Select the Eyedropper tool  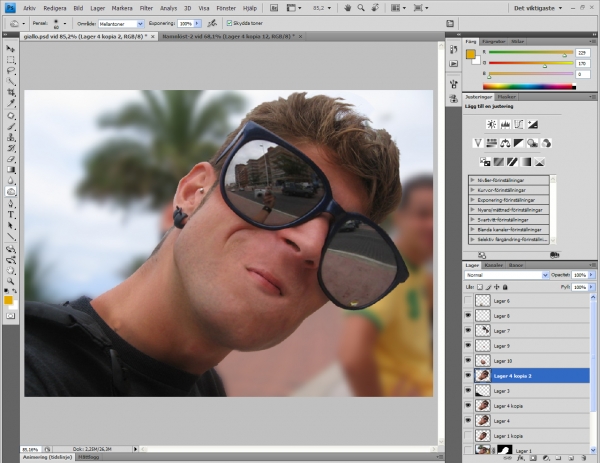(x=11, y=103)
